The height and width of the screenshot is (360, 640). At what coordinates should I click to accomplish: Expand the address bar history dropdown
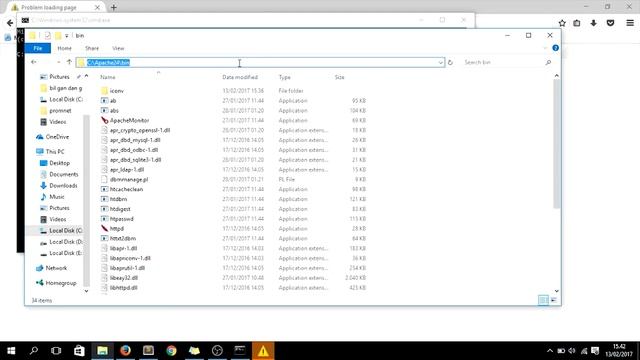click(x=440, y=62)
